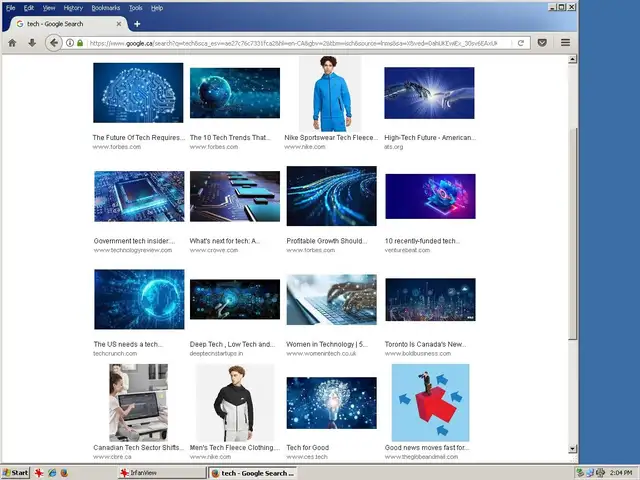This screenshot has width=640, height=480.
Task: Reload the page with the refresh icon
Action: click(x=521, y=43)
